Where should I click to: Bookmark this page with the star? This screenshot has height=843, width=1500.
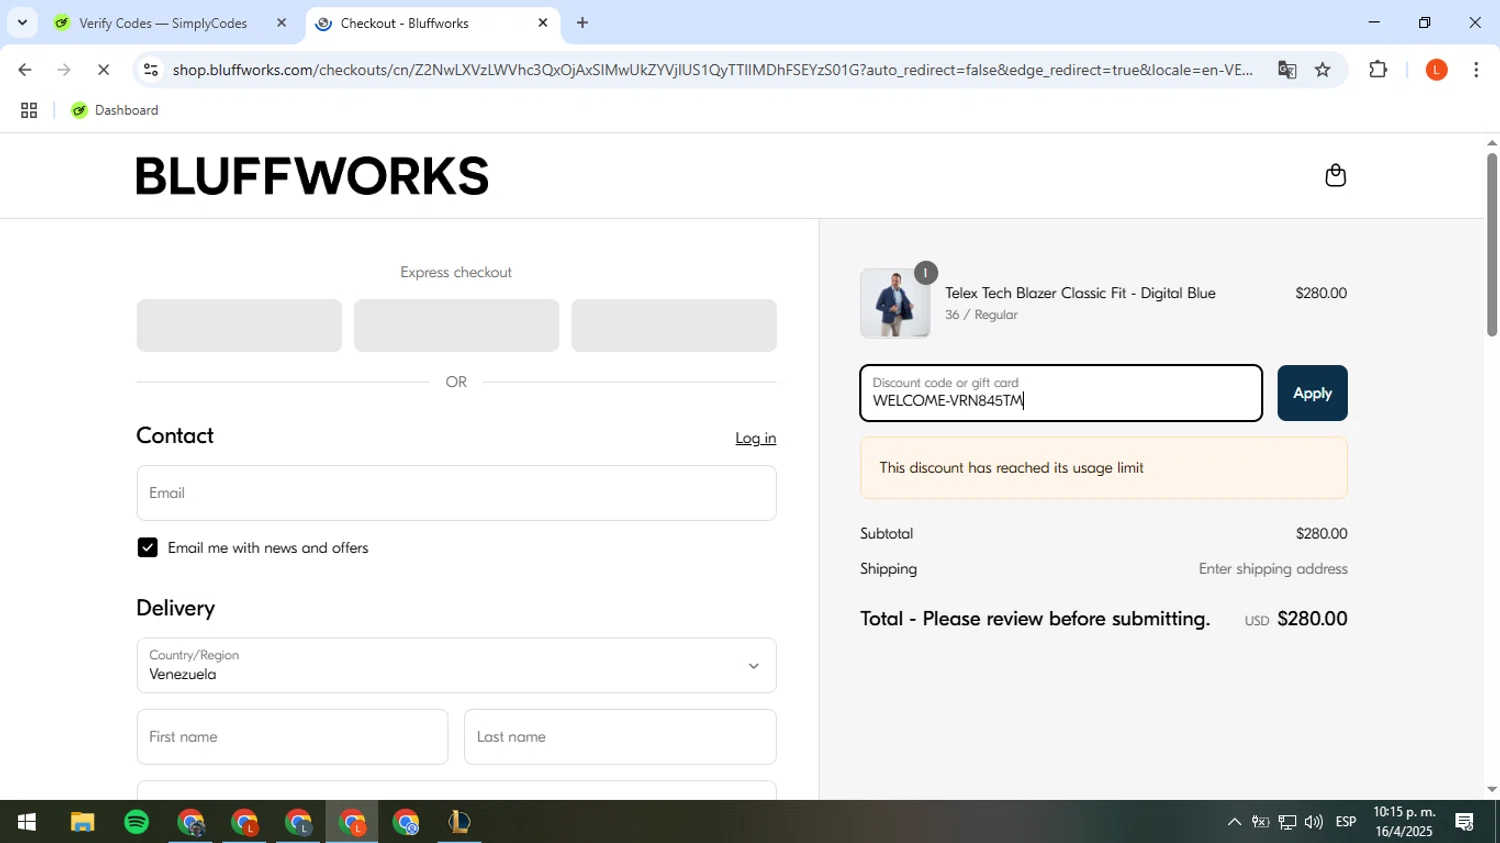click(1323, 70)
